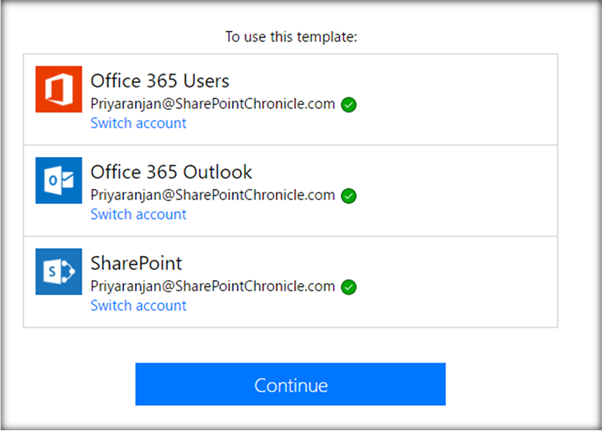Click green checkmark beside the SharePoint email

[348, 287]
